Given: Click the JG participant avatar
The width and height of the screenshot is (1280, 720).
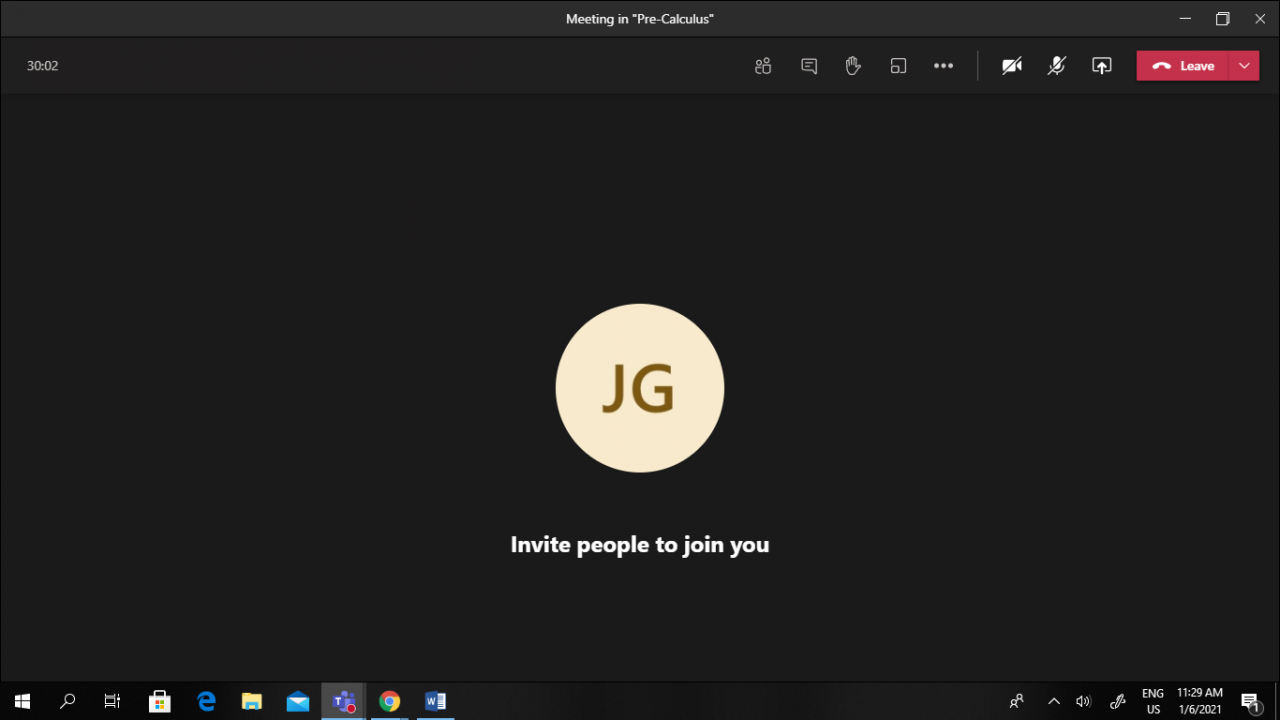Looking at the screenshot, I should tap(640, 388).
